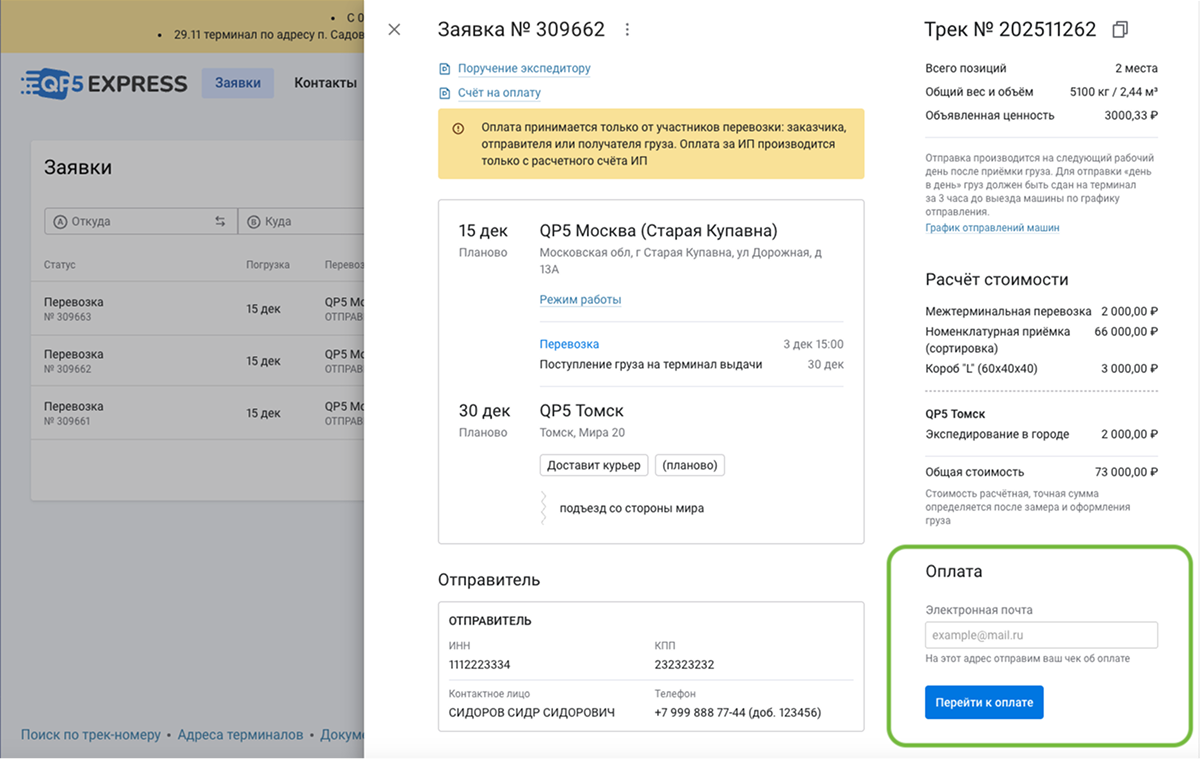Image resolution: width=1200 pixels, height=759 pixels.
Task: Open the three-dot menu beside Заявка № 309662
Action: [x=628, y=30]
